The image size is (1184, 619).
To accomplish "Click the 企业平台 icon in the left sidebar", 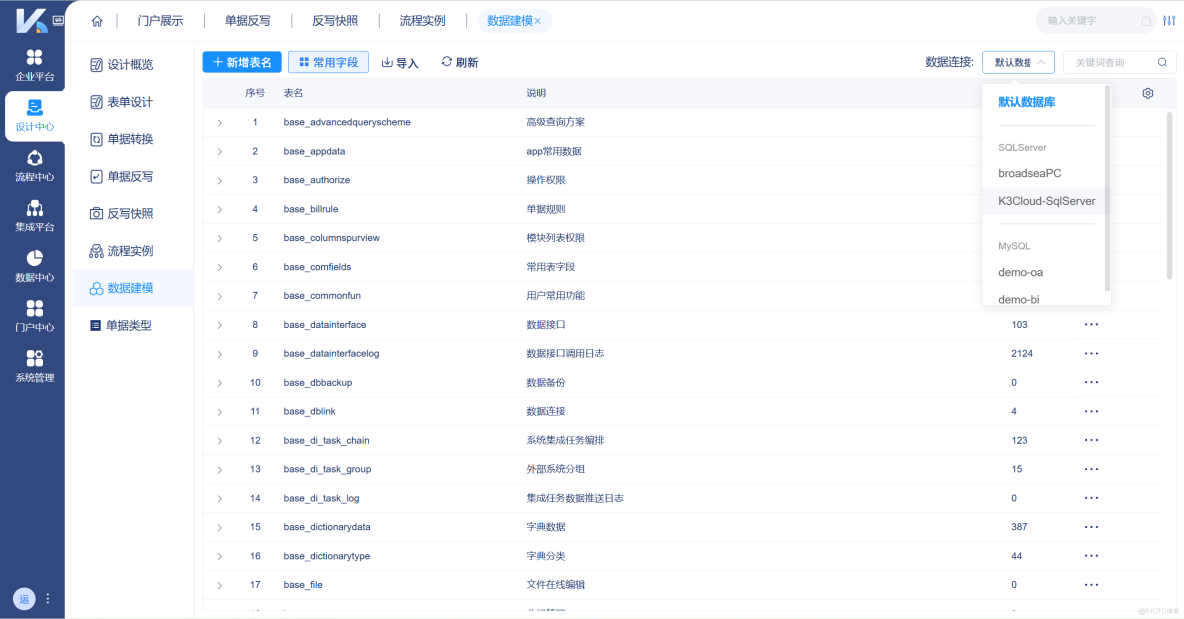I will click(x=33, y=62).
